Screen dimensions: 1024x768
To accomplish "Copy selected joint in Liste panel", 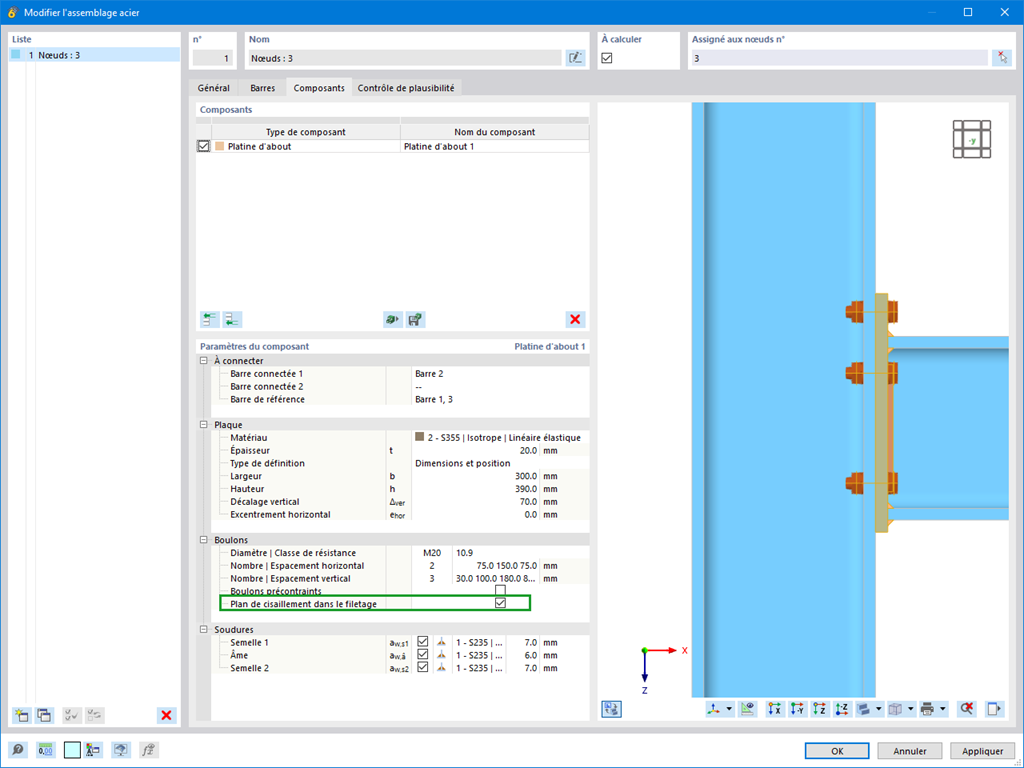I will 44,715.
